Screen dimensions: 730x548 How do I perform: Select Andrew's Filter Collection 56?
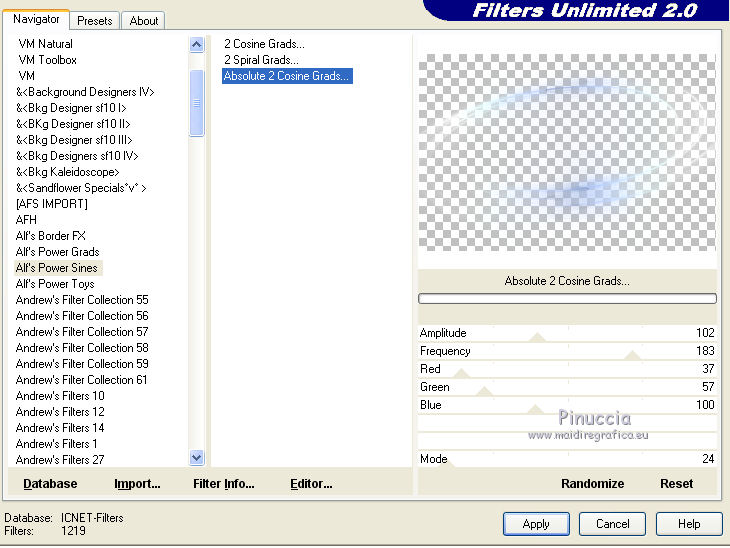pos(82,316)
